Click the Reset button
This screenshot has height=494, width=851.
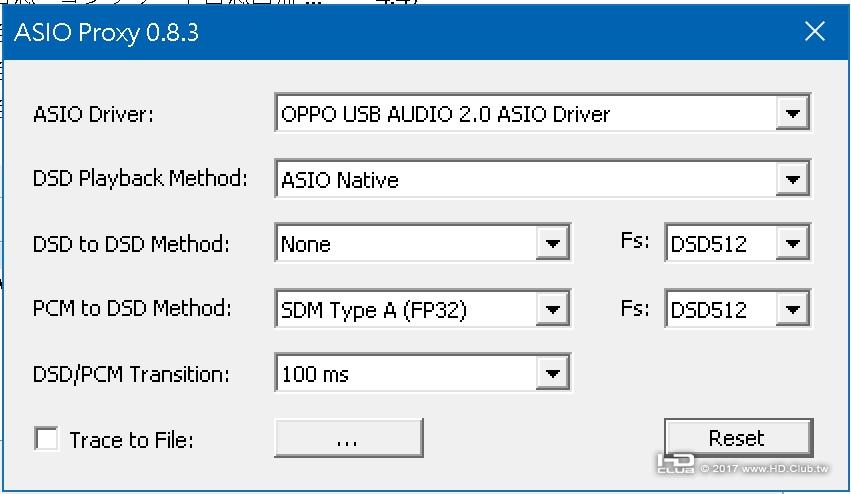[x=738, y=438]
